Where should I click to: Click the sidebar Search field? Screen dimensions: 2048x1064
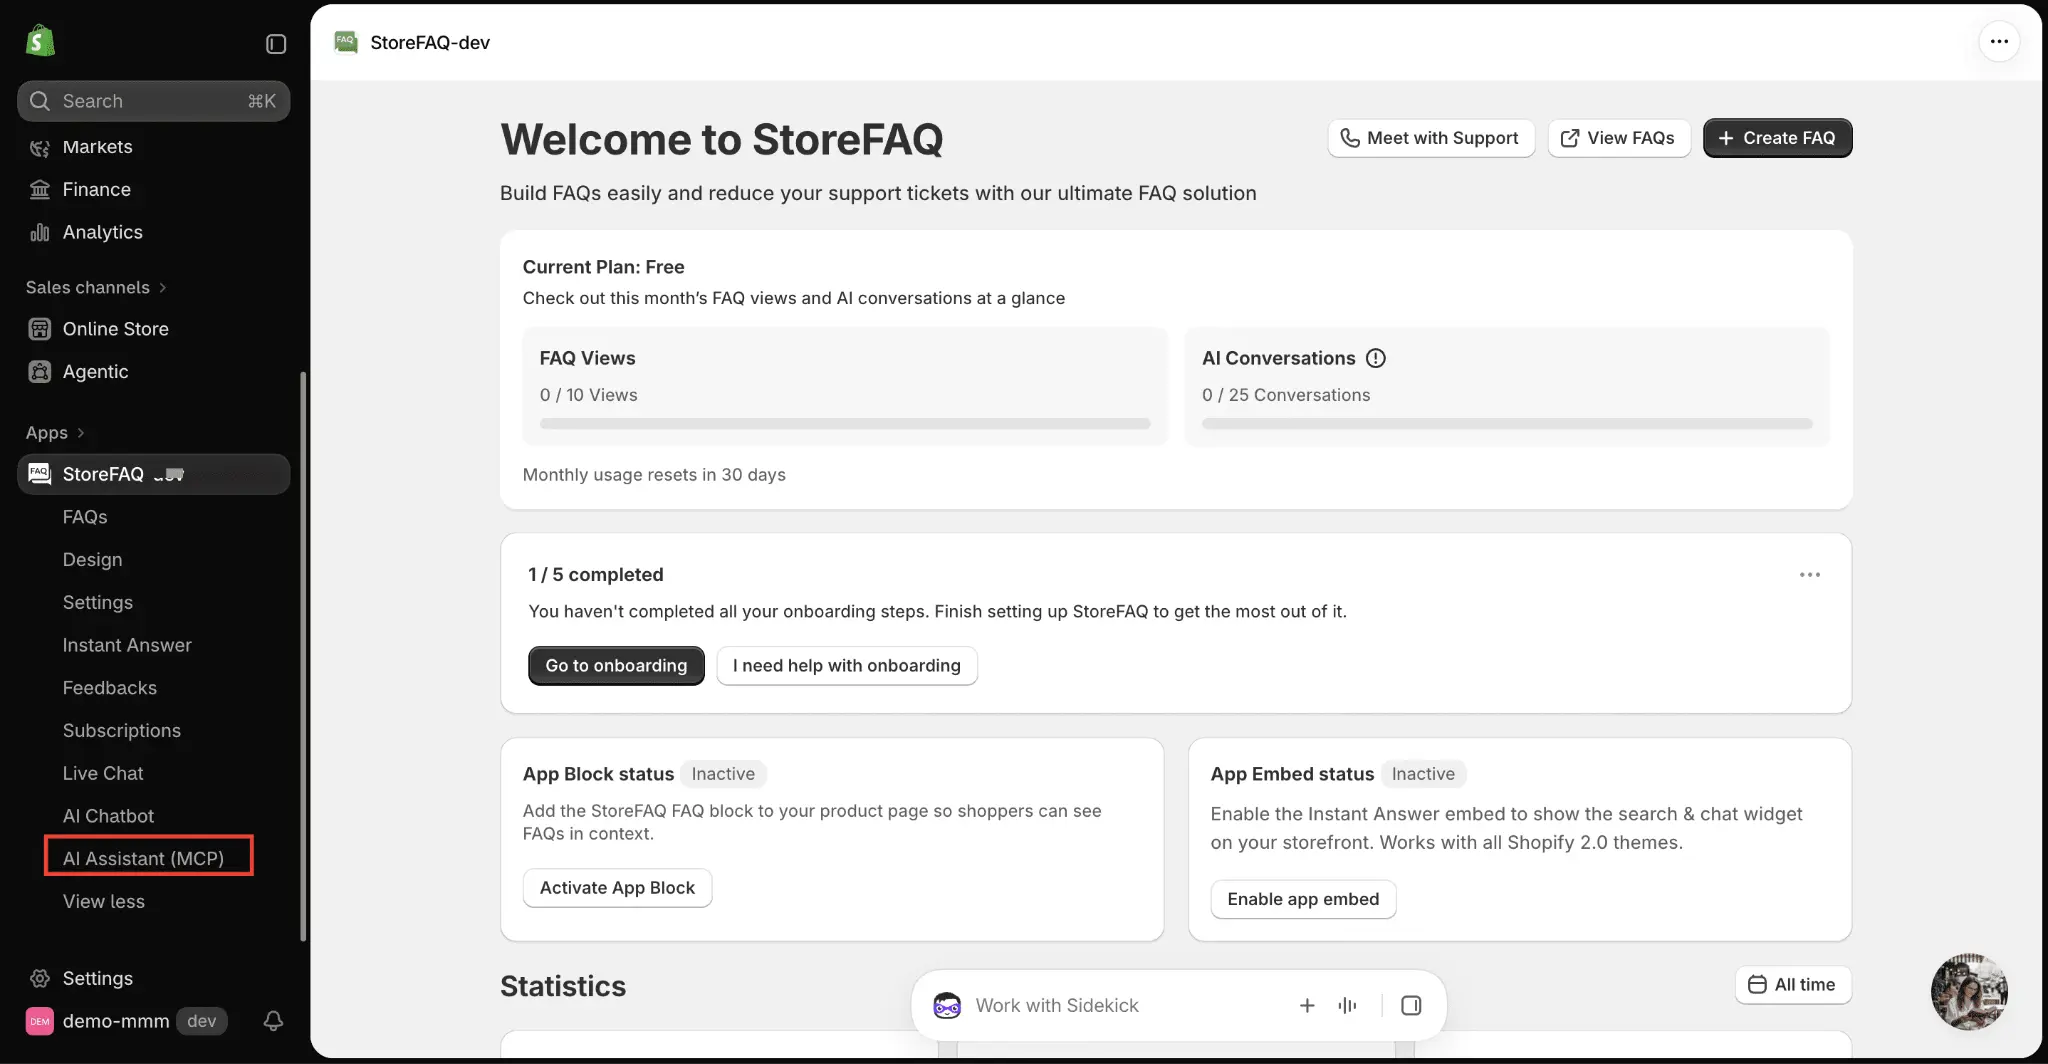154,101
